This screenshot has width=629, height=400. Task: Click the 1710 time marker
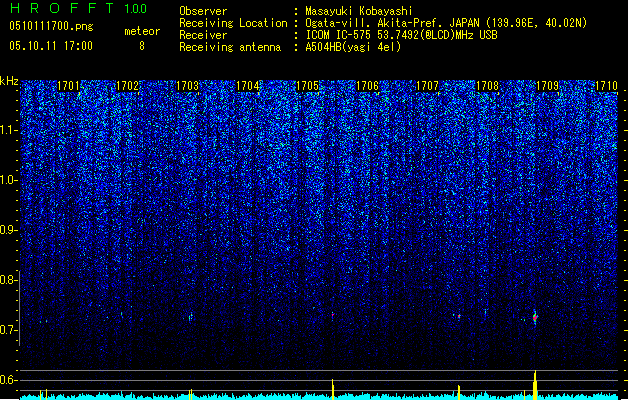click(x=607, y=86)
